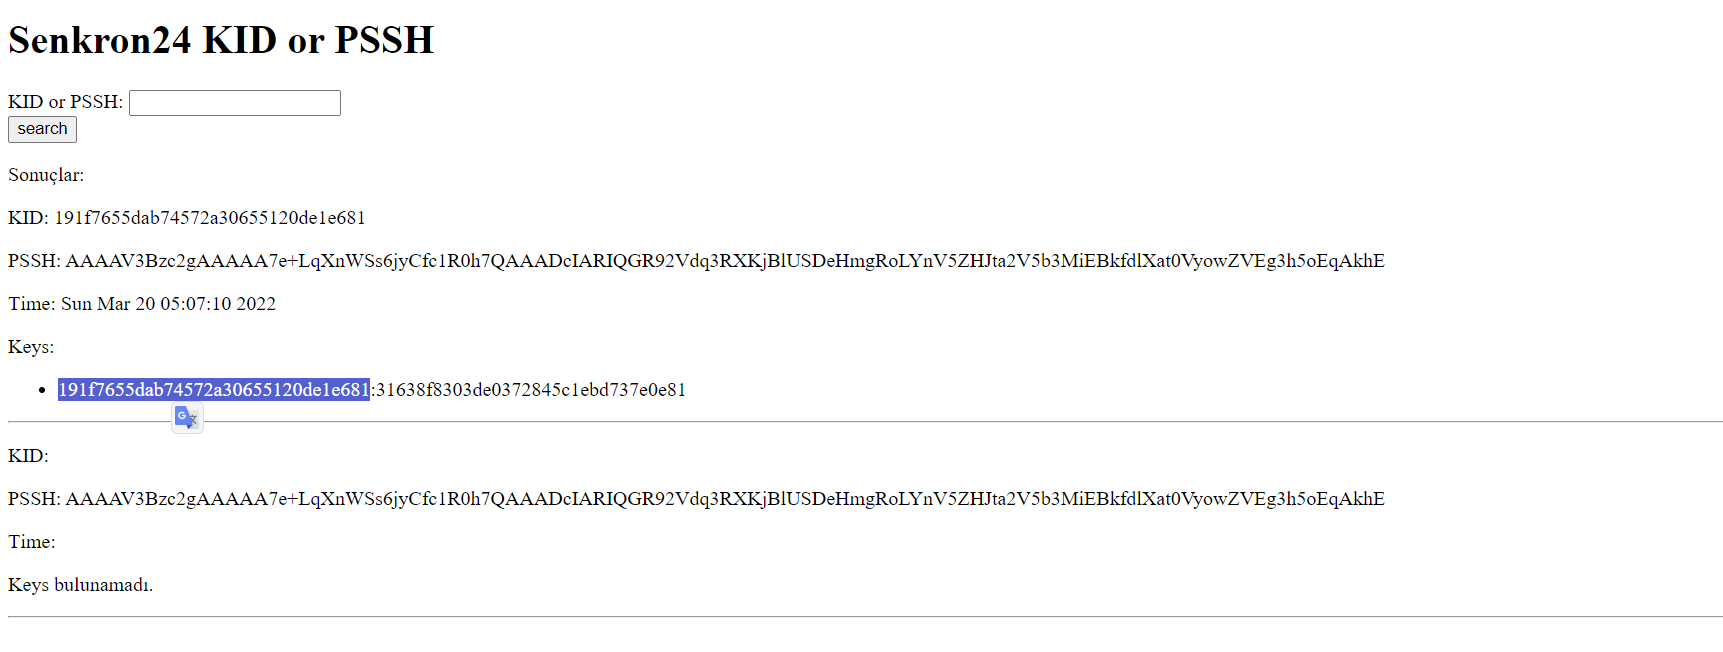Click the PSSH string in the second result
The height and width of the screenshot is (652, 1723).
click(x=724, y=499)
